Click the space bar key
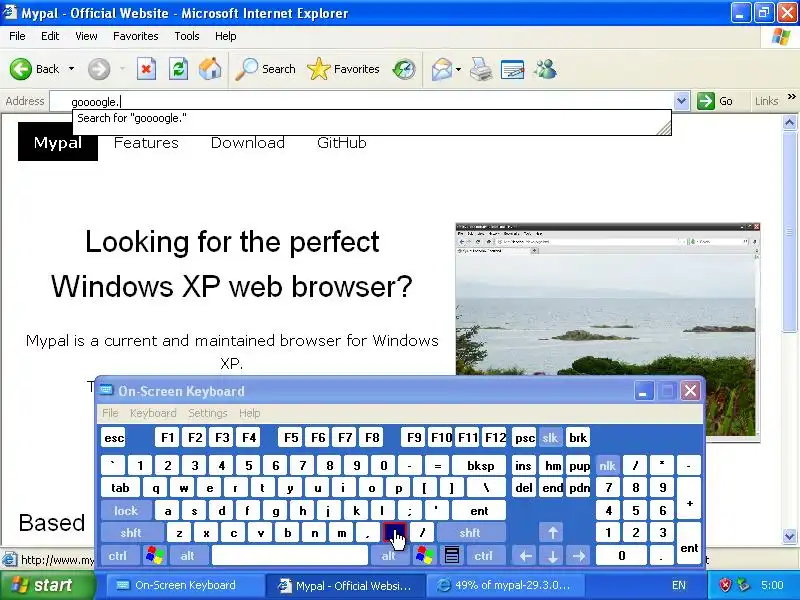Image resolution: width=800 pixels, height=600 pixels. tap(290, 555)
